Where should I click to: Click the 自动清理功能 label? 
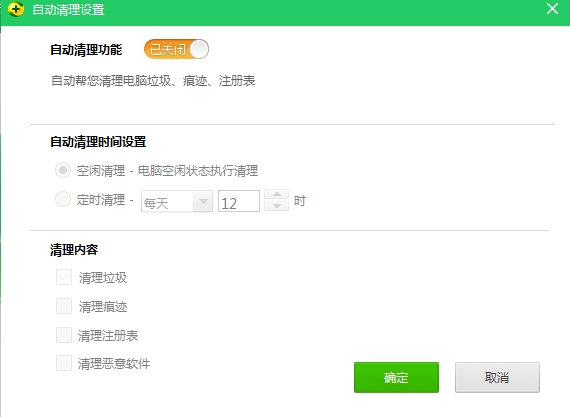click(86, 50)
